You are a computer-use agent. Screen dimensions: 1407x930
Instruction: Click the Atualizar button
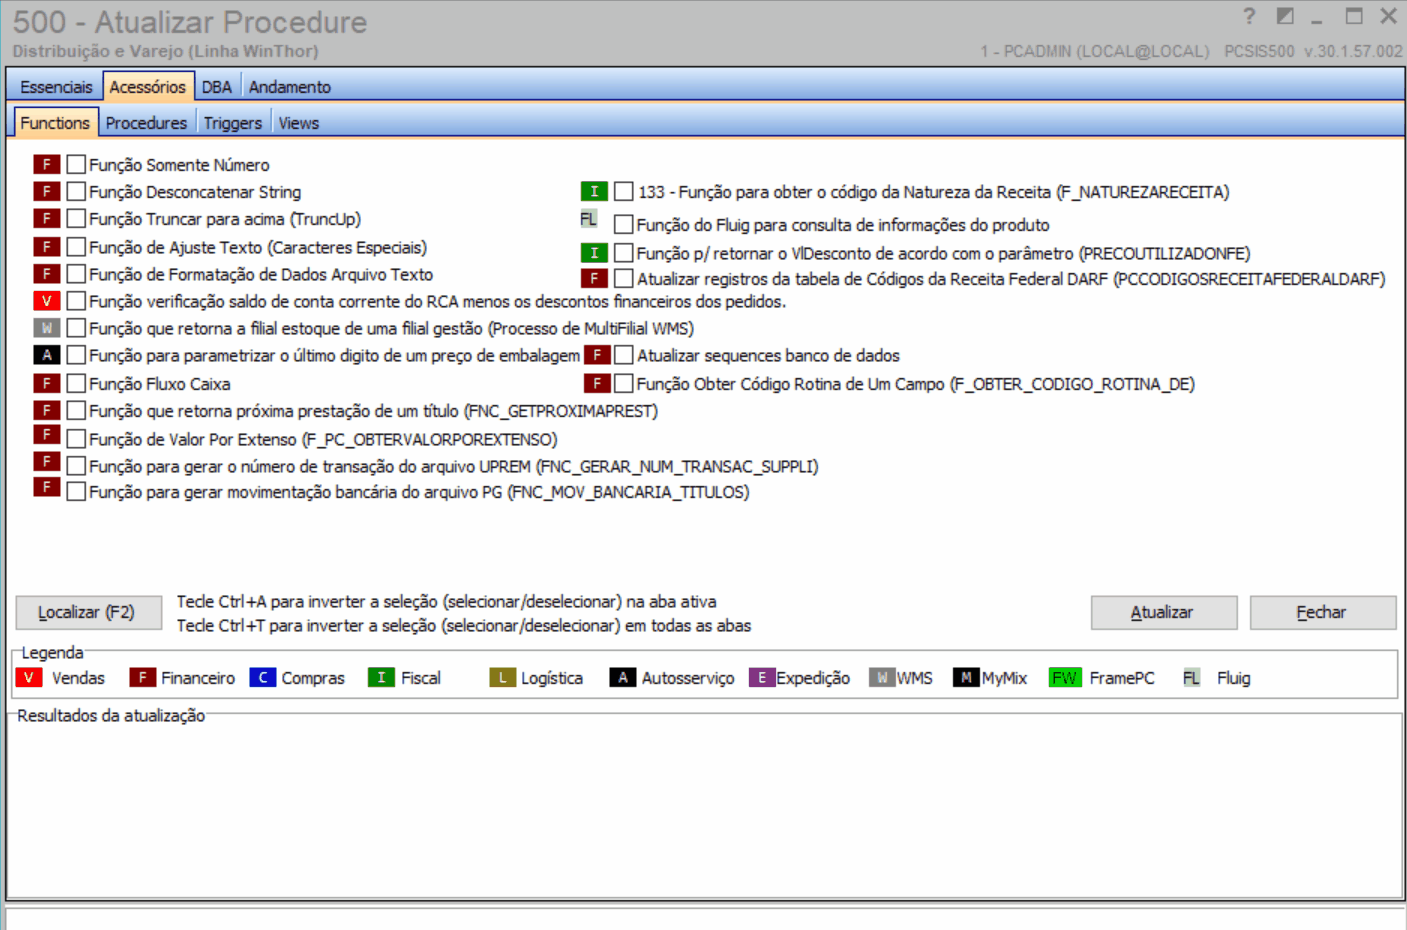point(1163,612)
